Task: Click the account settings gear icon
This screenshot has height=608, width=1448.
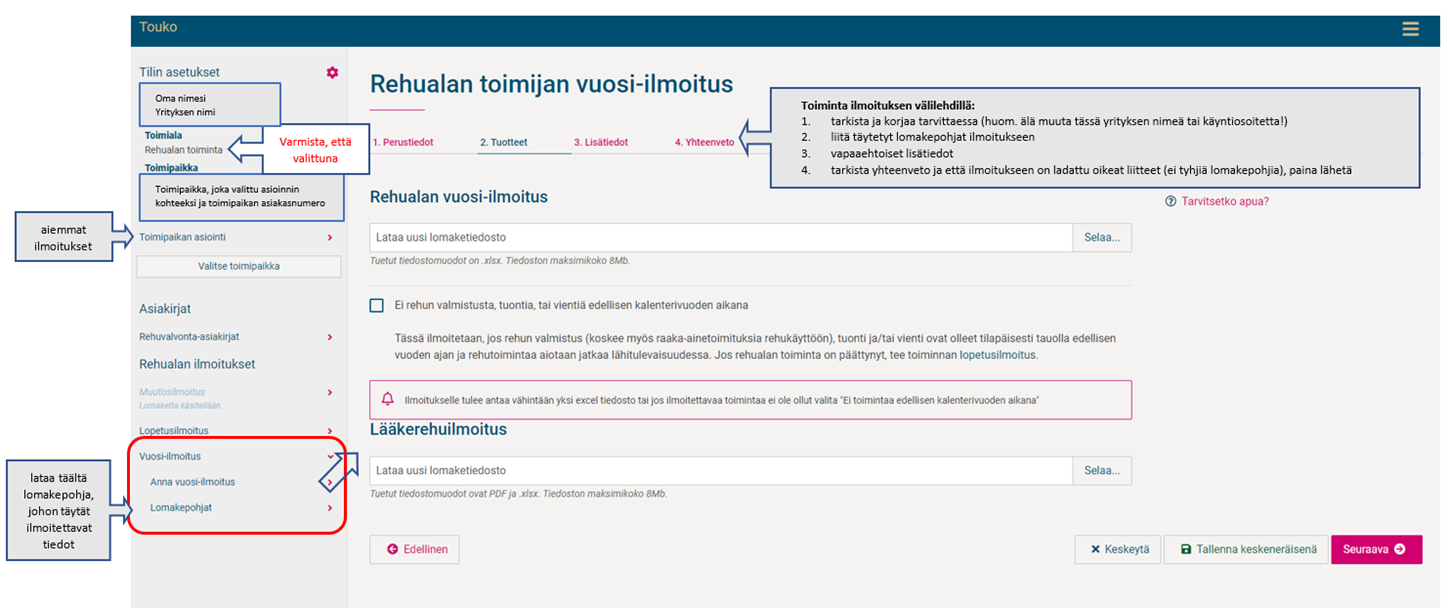Action: click(332, 72)
